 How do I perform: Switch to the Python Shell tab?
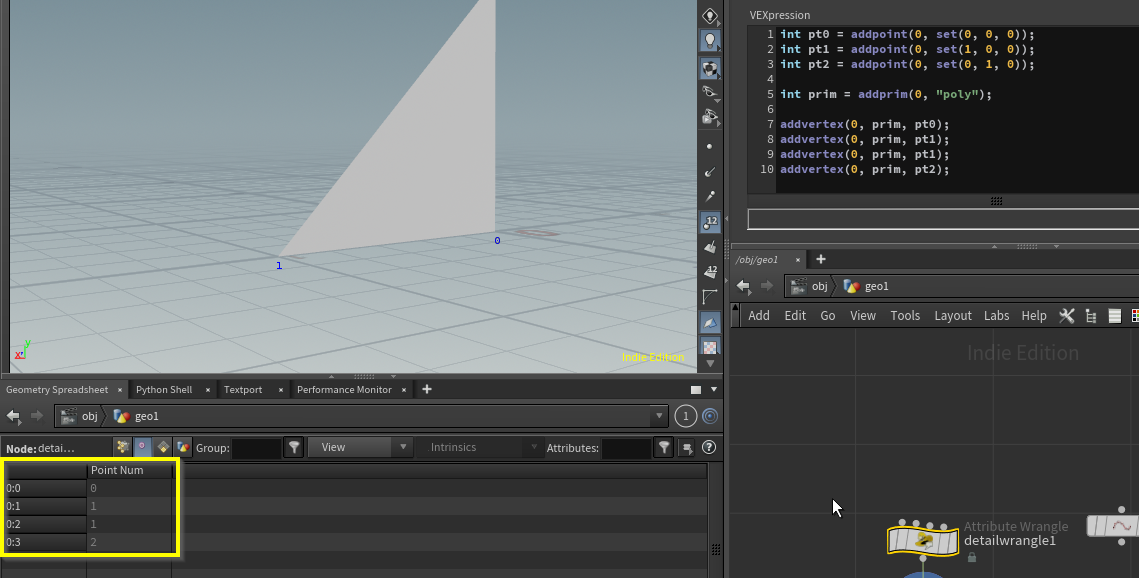pos(164,389)
